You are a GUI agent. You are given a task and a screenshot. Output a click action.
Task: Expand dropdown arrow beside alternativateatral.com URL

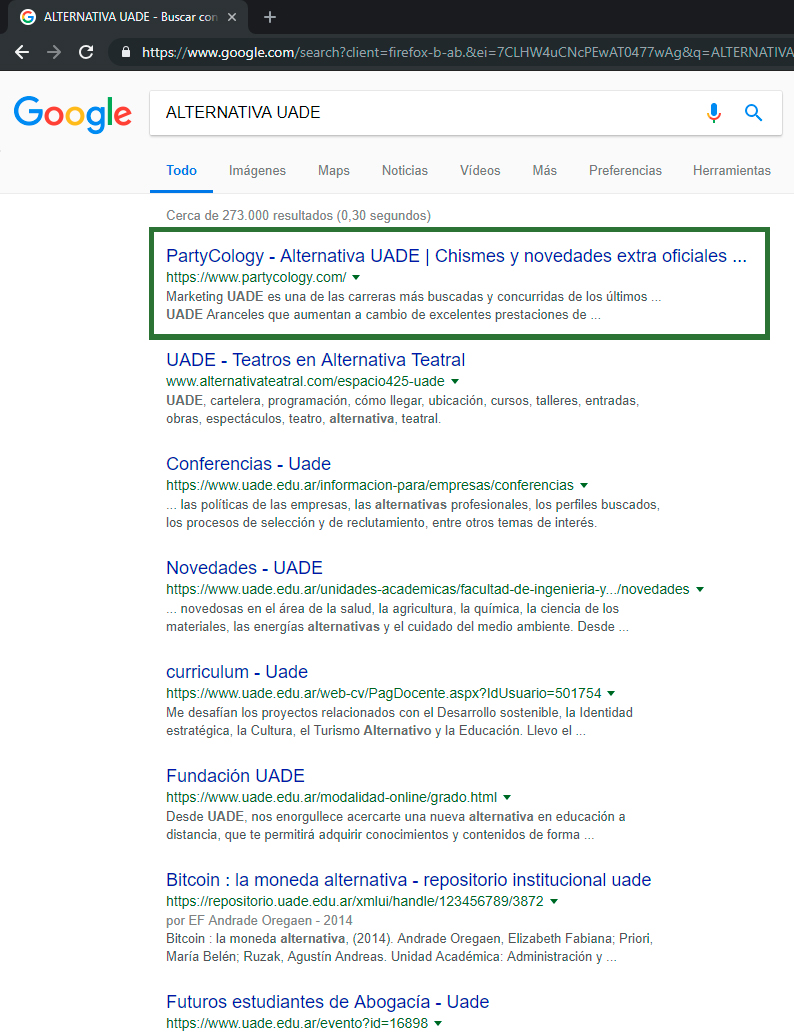click(x=454, y=381)
